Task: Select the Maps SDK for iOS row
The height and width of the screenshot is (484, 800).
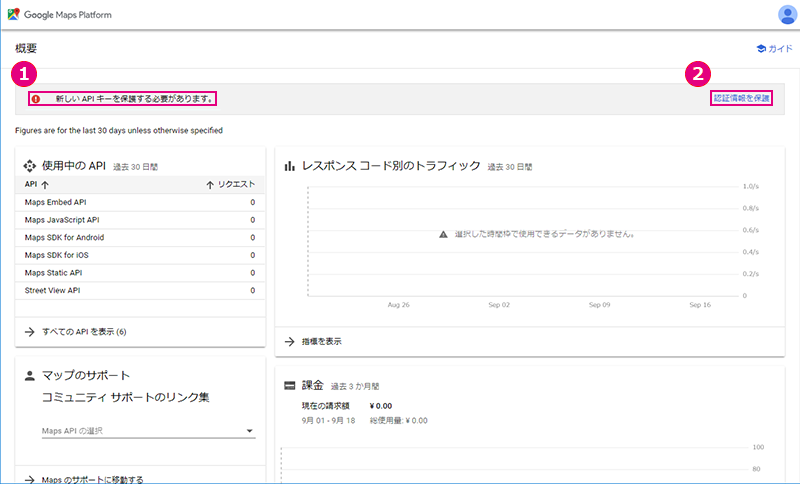Action: pos(140,255)
